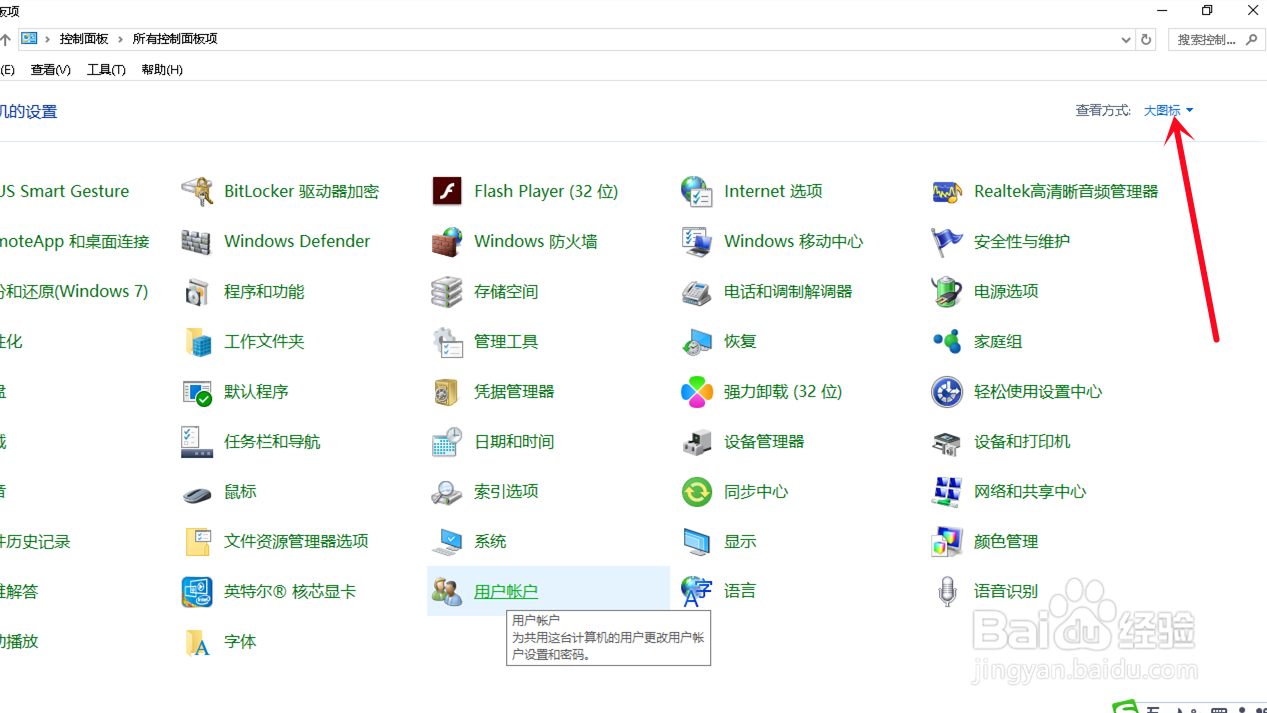
Task: Refresh the address bar location
Action: (1146, 40)
